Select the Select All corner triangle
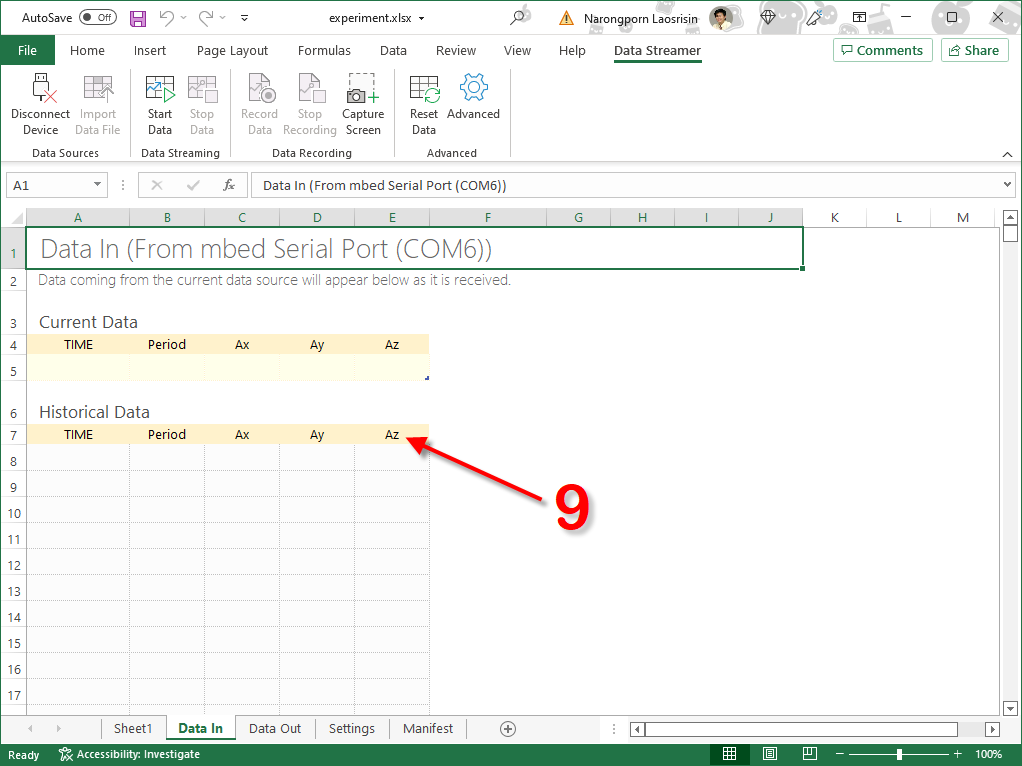Screen dimensions: 1022x766 [17, 218]
